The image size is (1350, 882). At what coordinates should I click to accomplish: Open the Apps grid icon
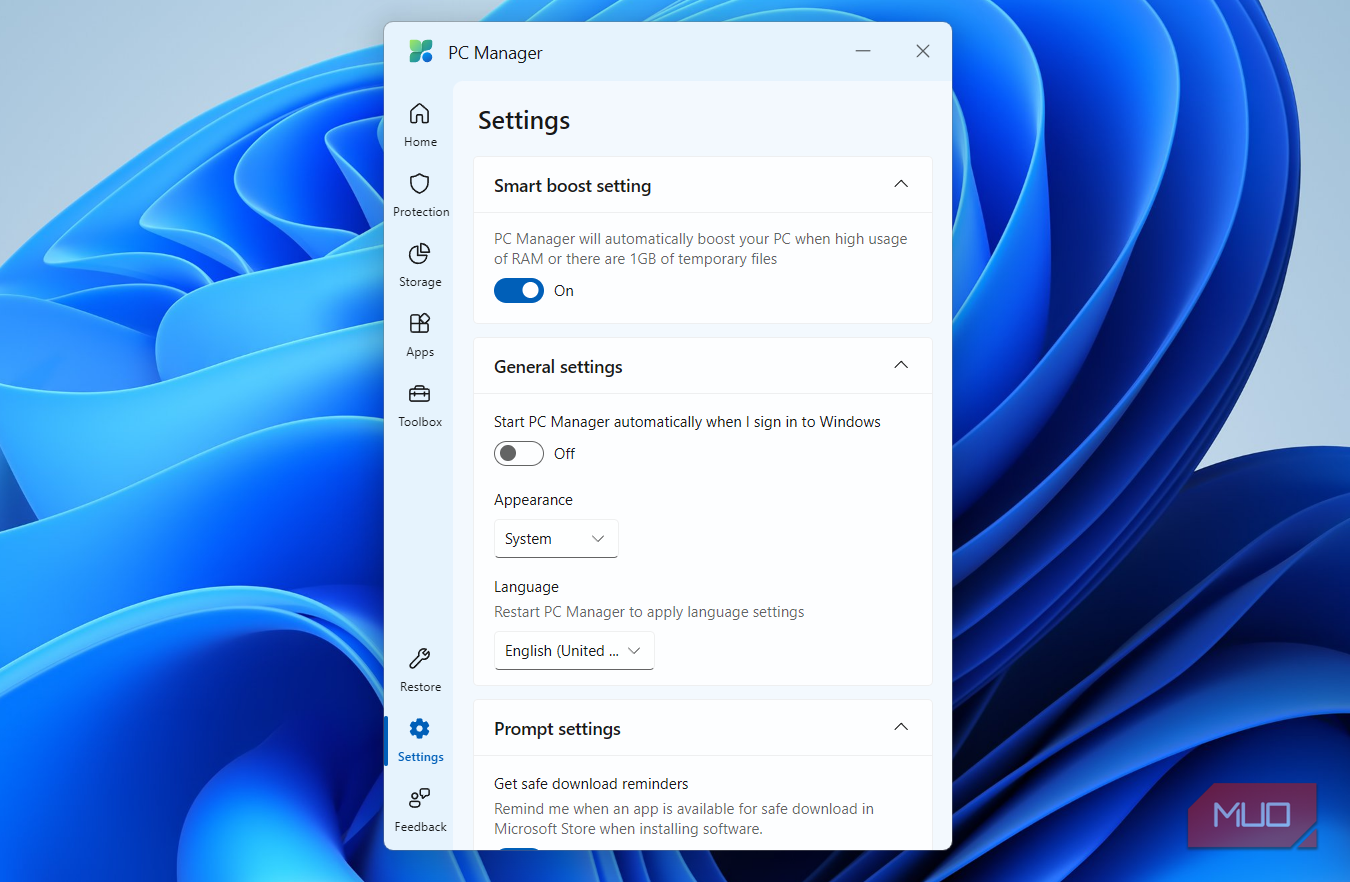(x=420, y=324)
